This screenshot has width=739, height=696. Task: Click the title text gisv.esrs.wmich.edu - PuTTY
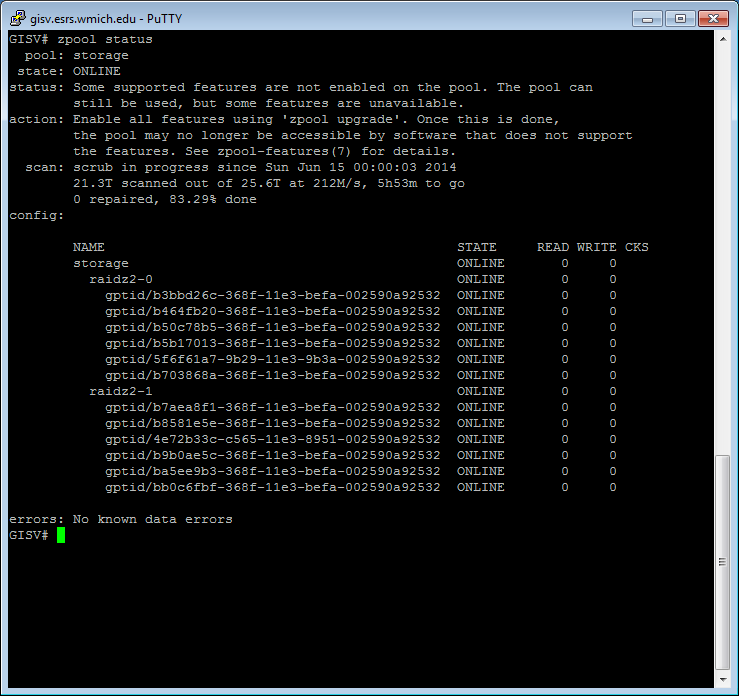tap(106, 19)
